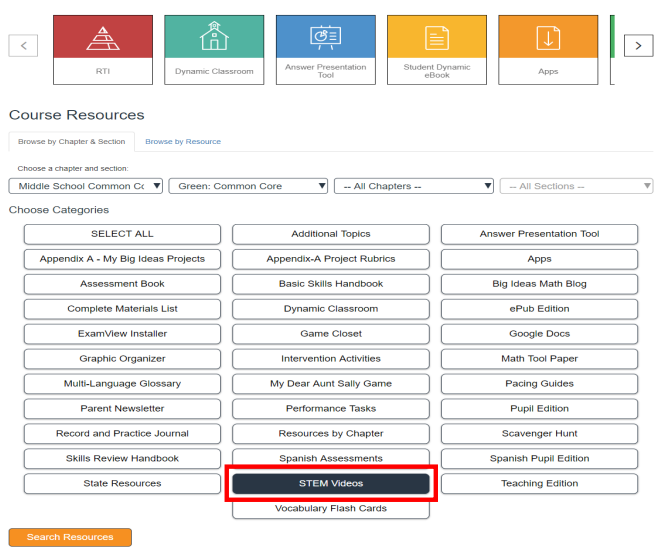
Task: Pick the Google Docs category
Action: (540, 334)
